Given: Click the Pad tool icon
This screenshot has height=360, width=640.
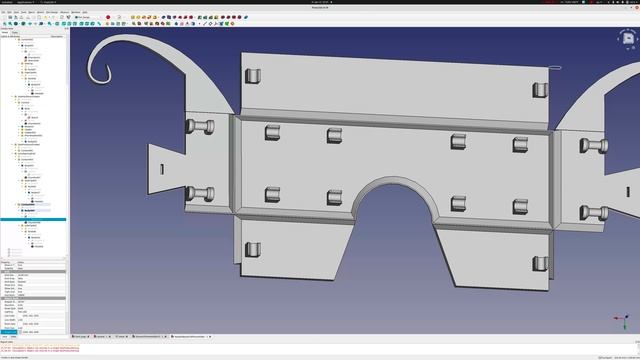Looking at the screenshot, I should point(133,17).
